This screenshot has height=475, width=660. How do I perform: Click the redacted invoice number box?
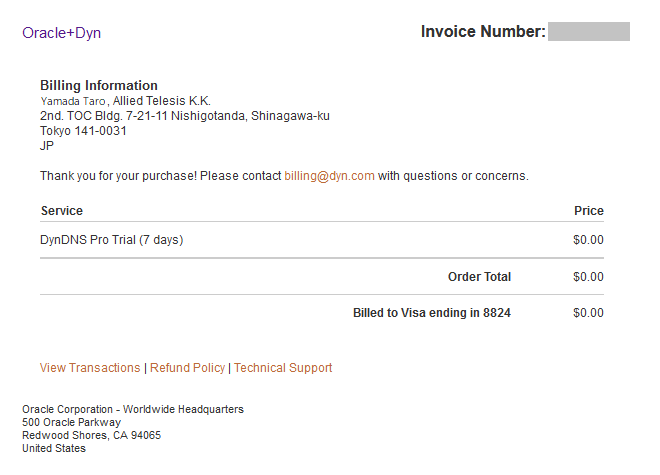[x=589, y=32]
